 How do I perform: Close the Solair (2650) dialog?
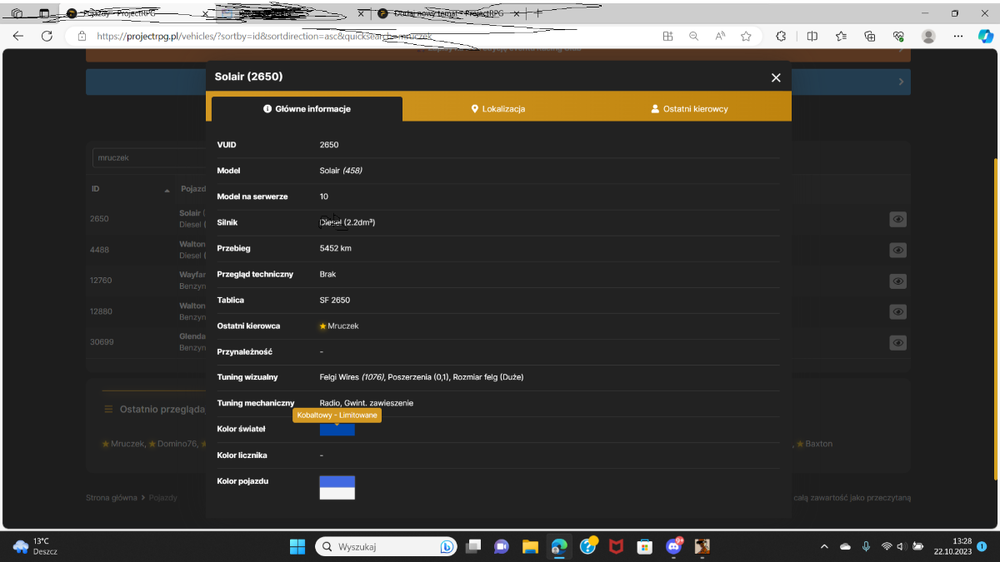coord(776,78)
